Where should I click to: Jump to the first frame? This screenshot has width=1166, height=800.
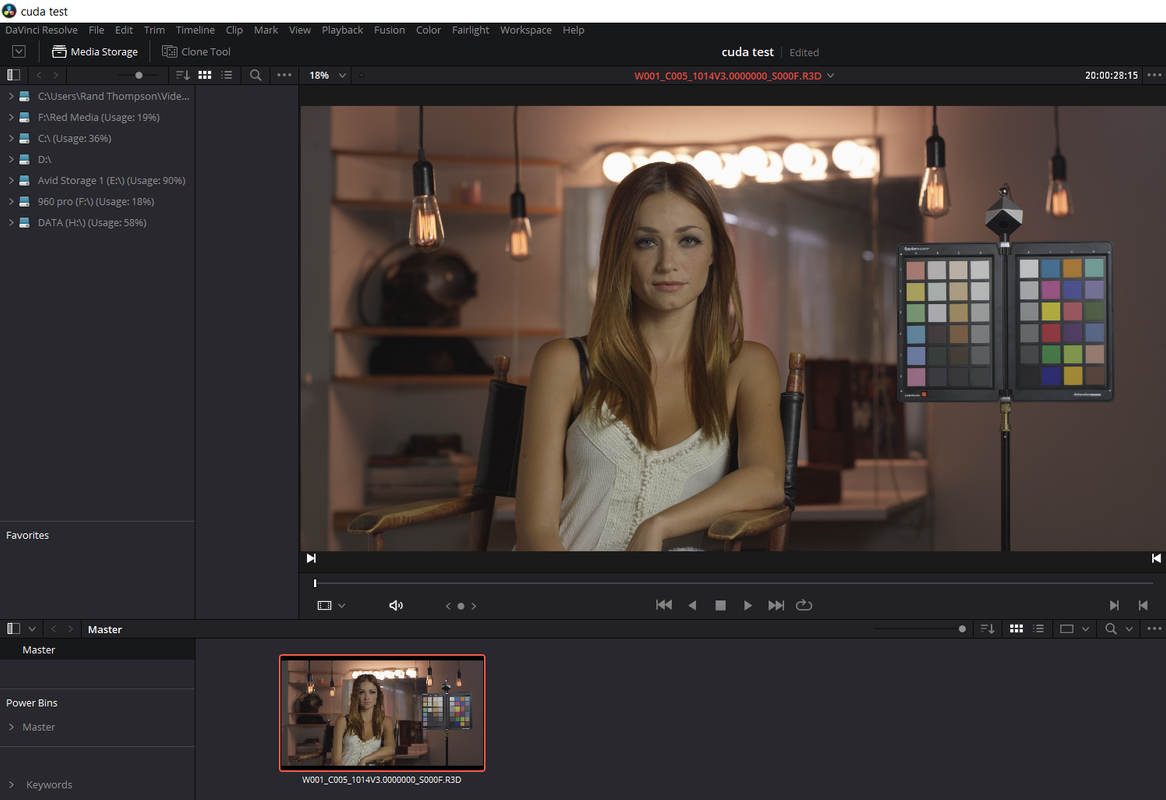(664, 605)
